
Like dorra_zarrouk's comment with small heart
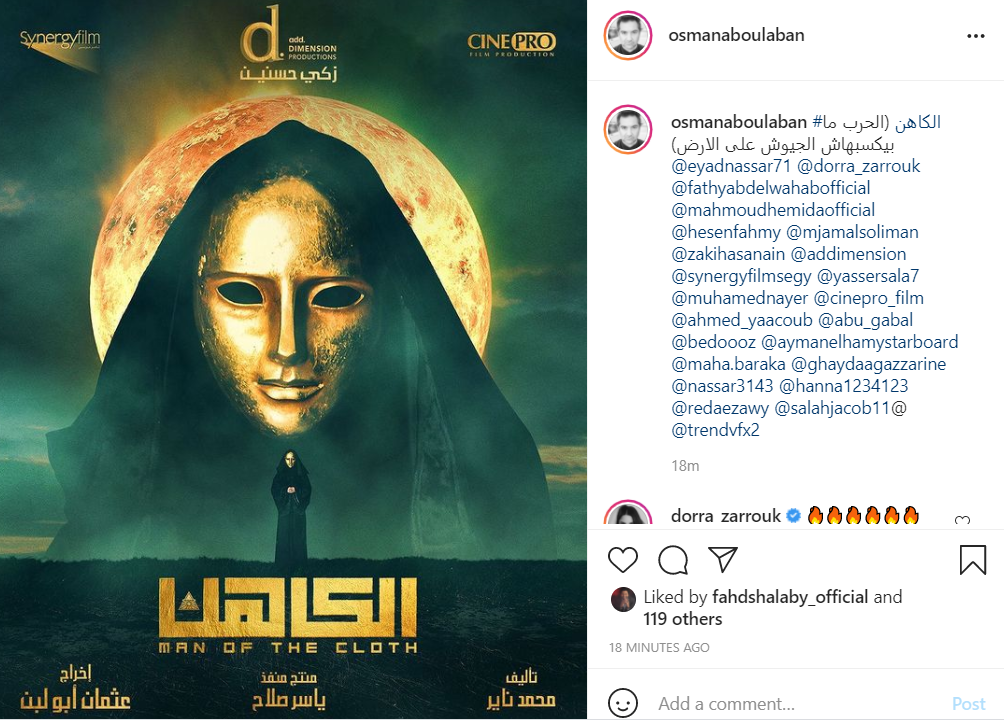[962, 520]
